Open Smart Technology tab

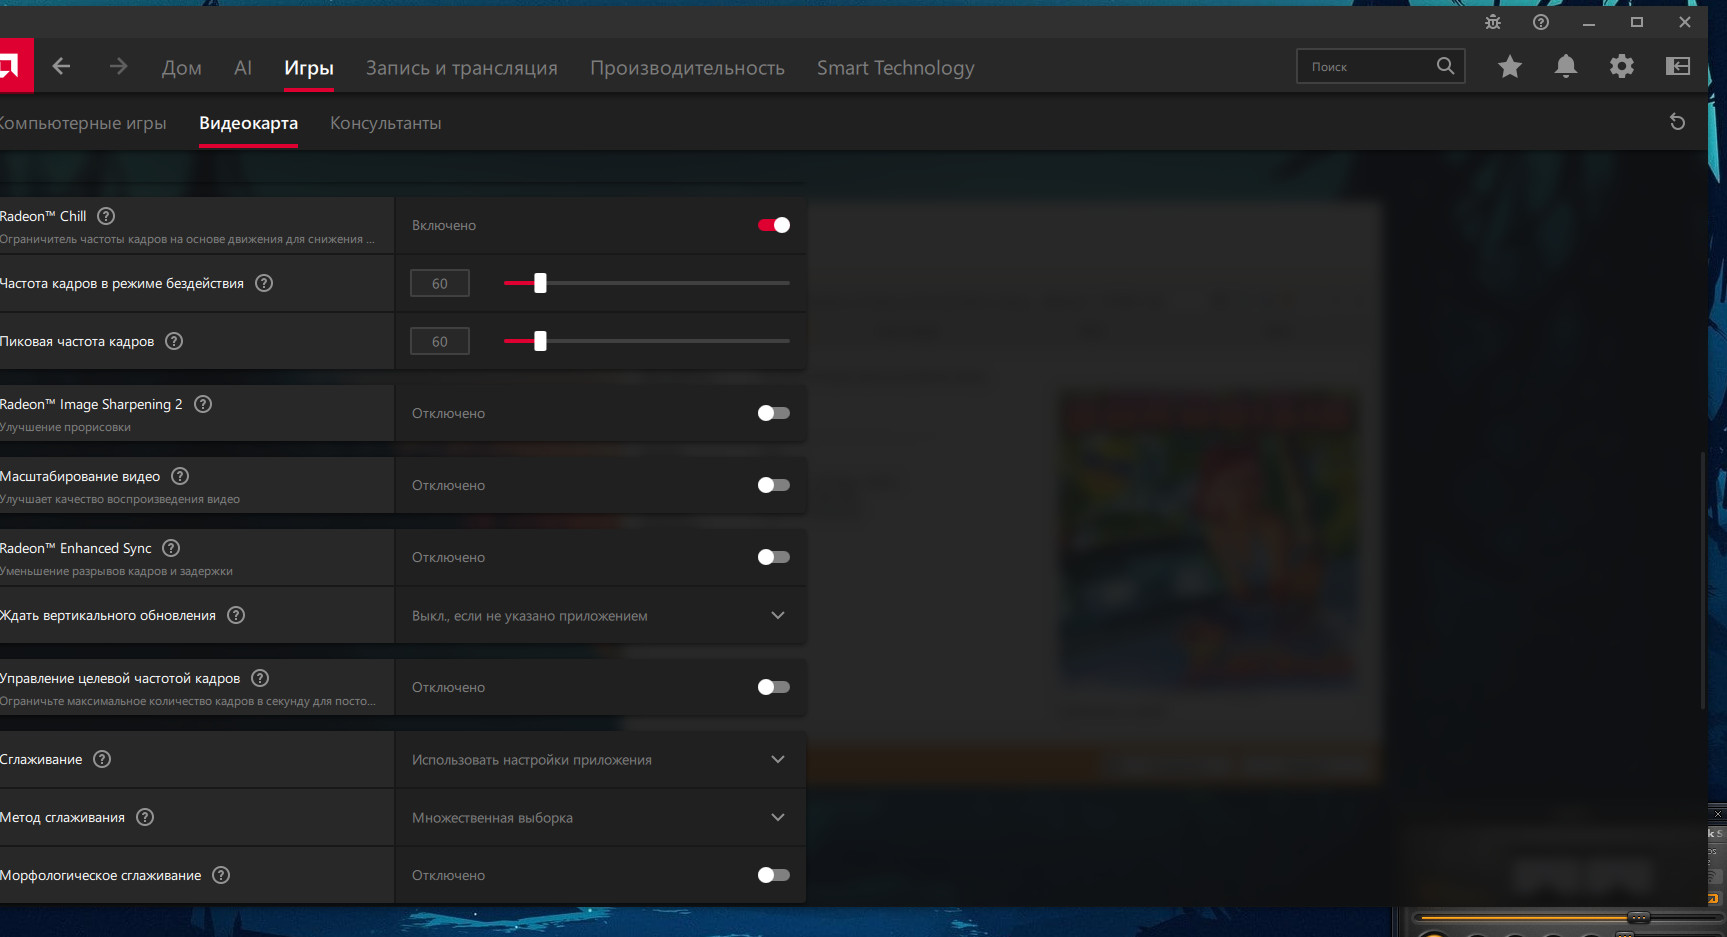[896, 67]
